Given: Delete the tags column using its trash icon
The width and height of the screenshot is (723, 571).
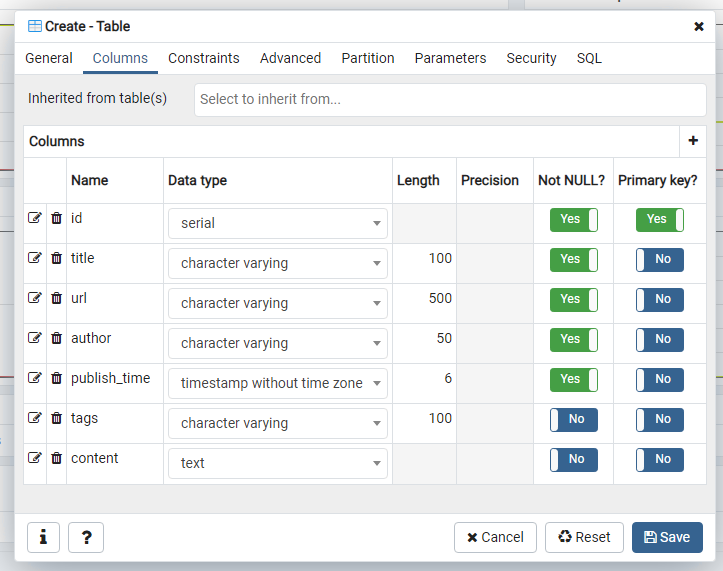Looking at the screenshot, I should tap(56, 418).
